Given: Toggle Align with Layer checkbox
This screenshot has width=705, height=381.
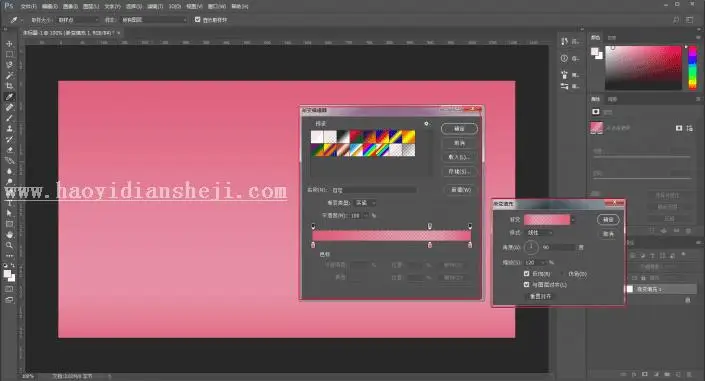Looking at the screenshot, I should (527, 284).
